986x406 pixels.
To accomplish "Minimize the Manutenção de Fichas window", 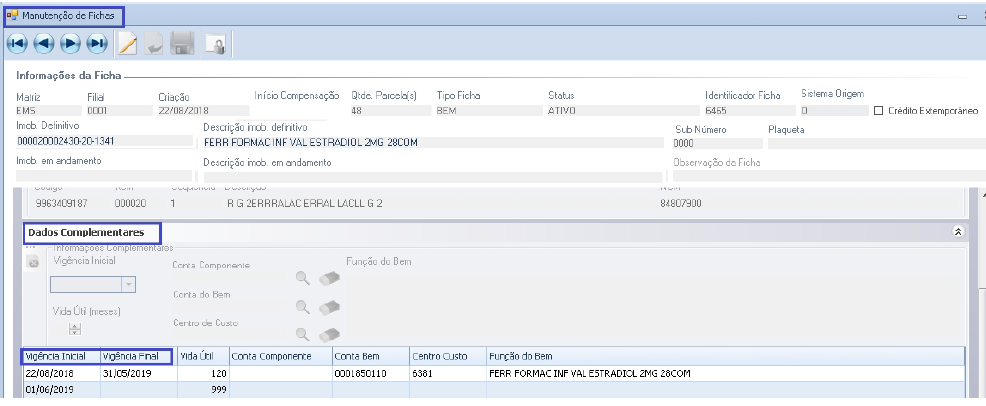I will point(962,17).
